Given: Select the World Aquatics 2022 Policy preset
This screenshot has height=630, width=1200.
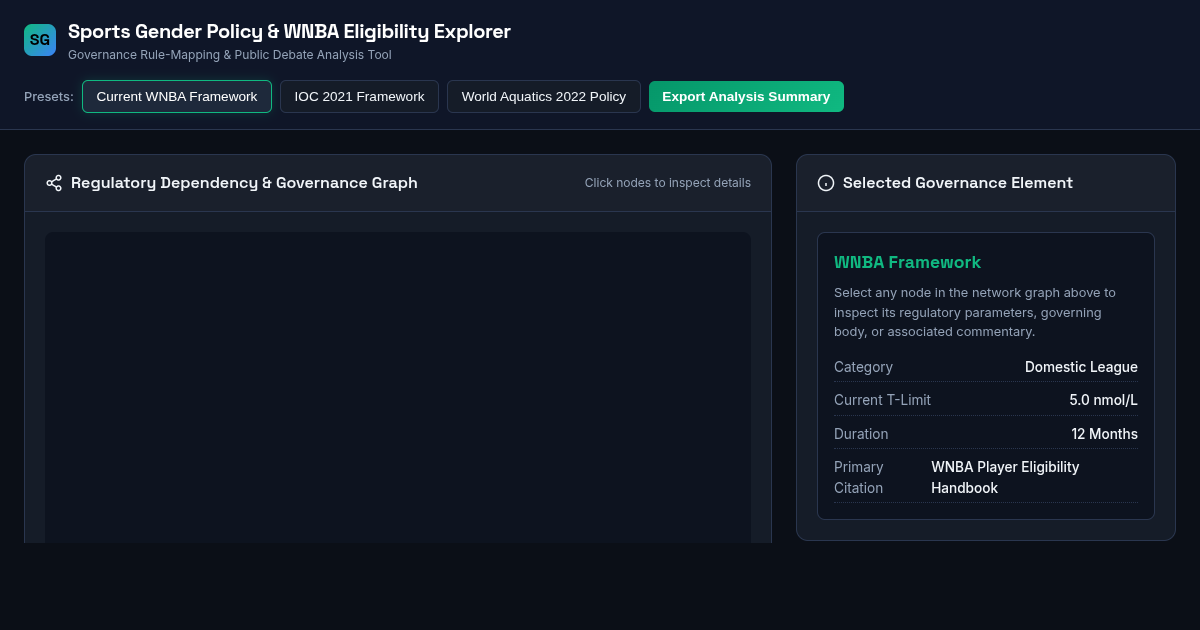Looking at the screenshot, I should 544,97.
